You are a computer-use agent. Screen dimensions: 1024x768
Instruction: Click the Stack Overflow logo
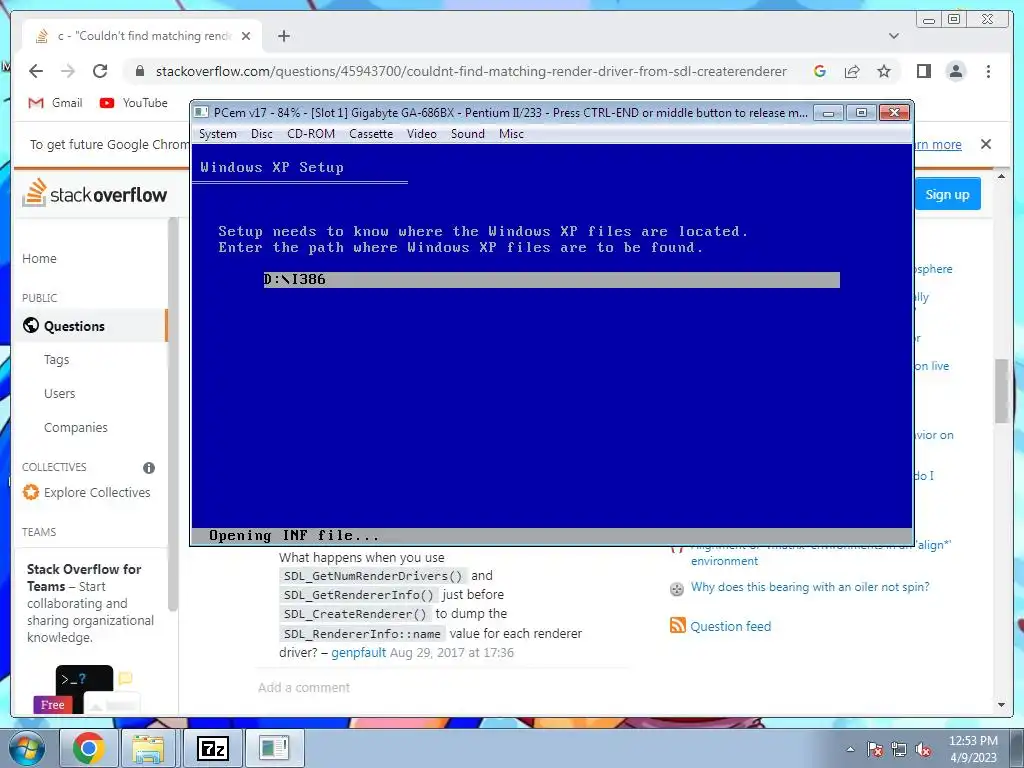(95, 193)
